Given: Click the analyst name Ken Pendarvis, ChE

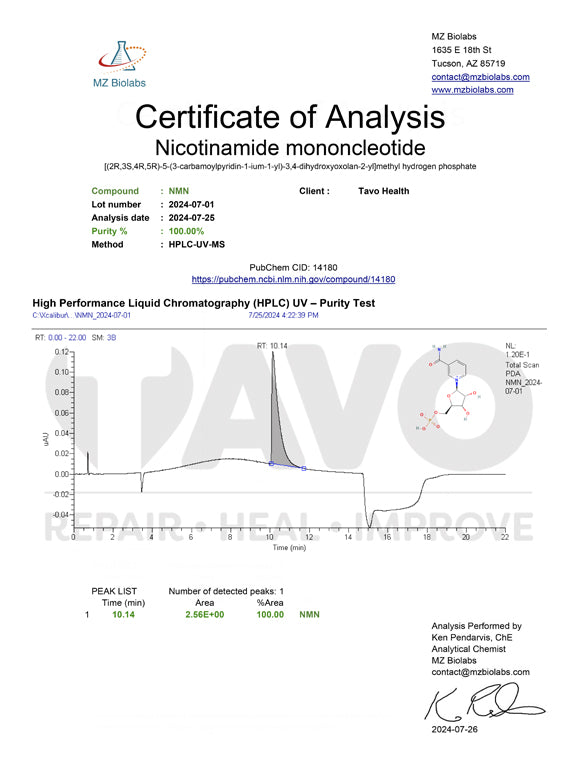Looking at the screenshot, I should point(472,637).
